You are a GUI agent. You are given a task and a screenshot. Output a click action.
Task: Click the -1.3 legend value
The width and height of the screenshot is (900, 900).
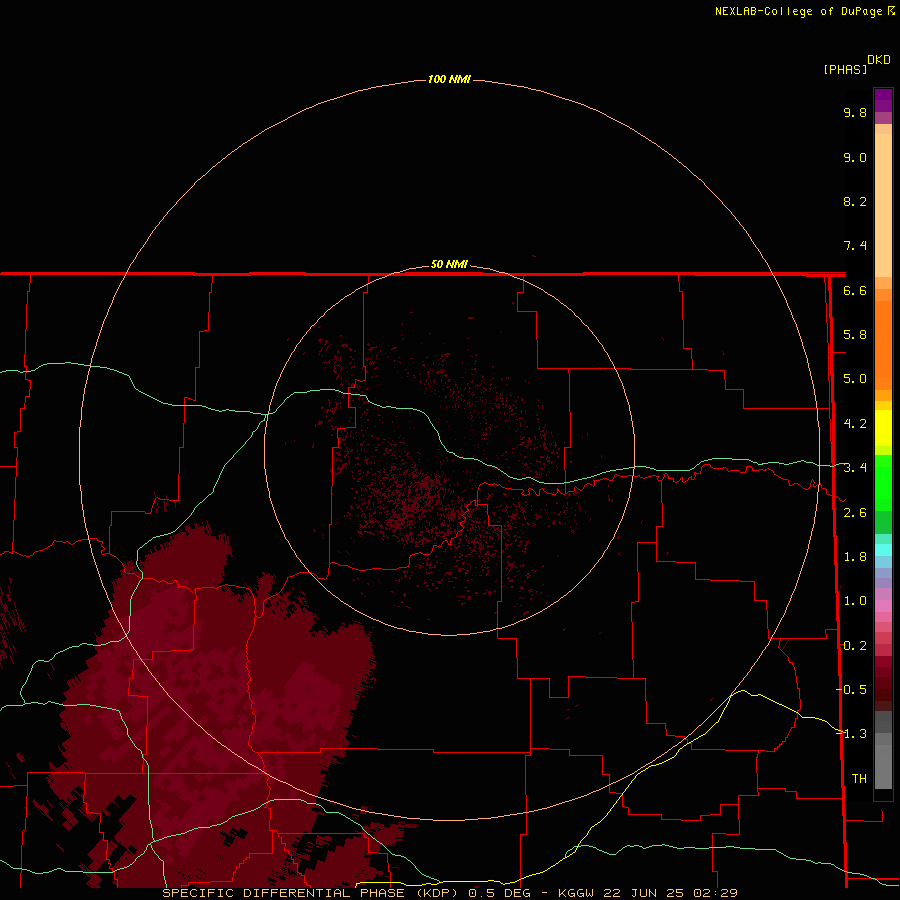pyautogui.click(x=851, y=734)
